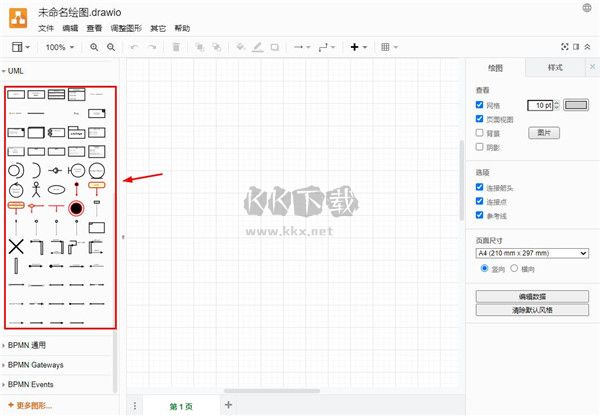Enable the 阴影 shadow checkbox

click(479, 147)
